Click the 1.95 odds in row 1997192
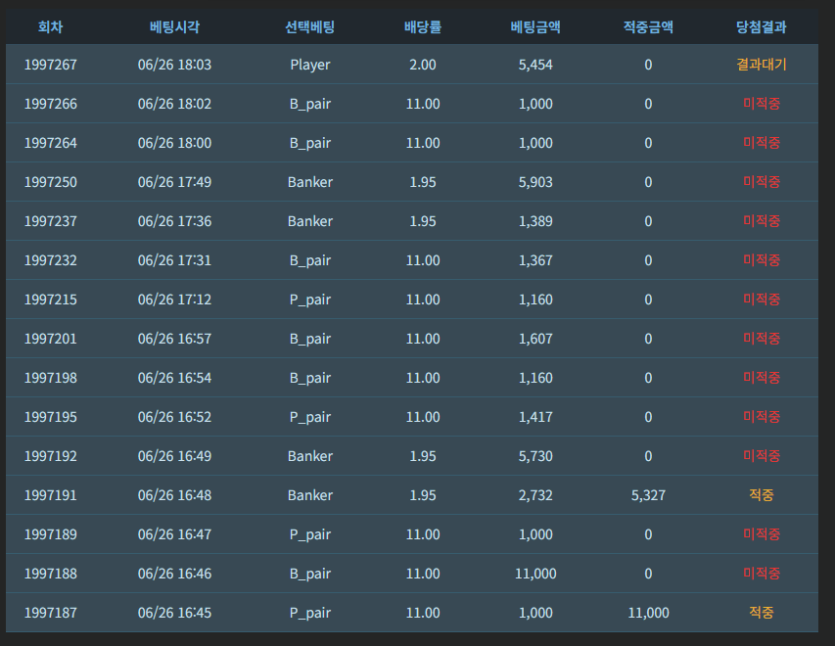Image resolution: width=835 pixels, height=646 pixels. click(422, 456)
